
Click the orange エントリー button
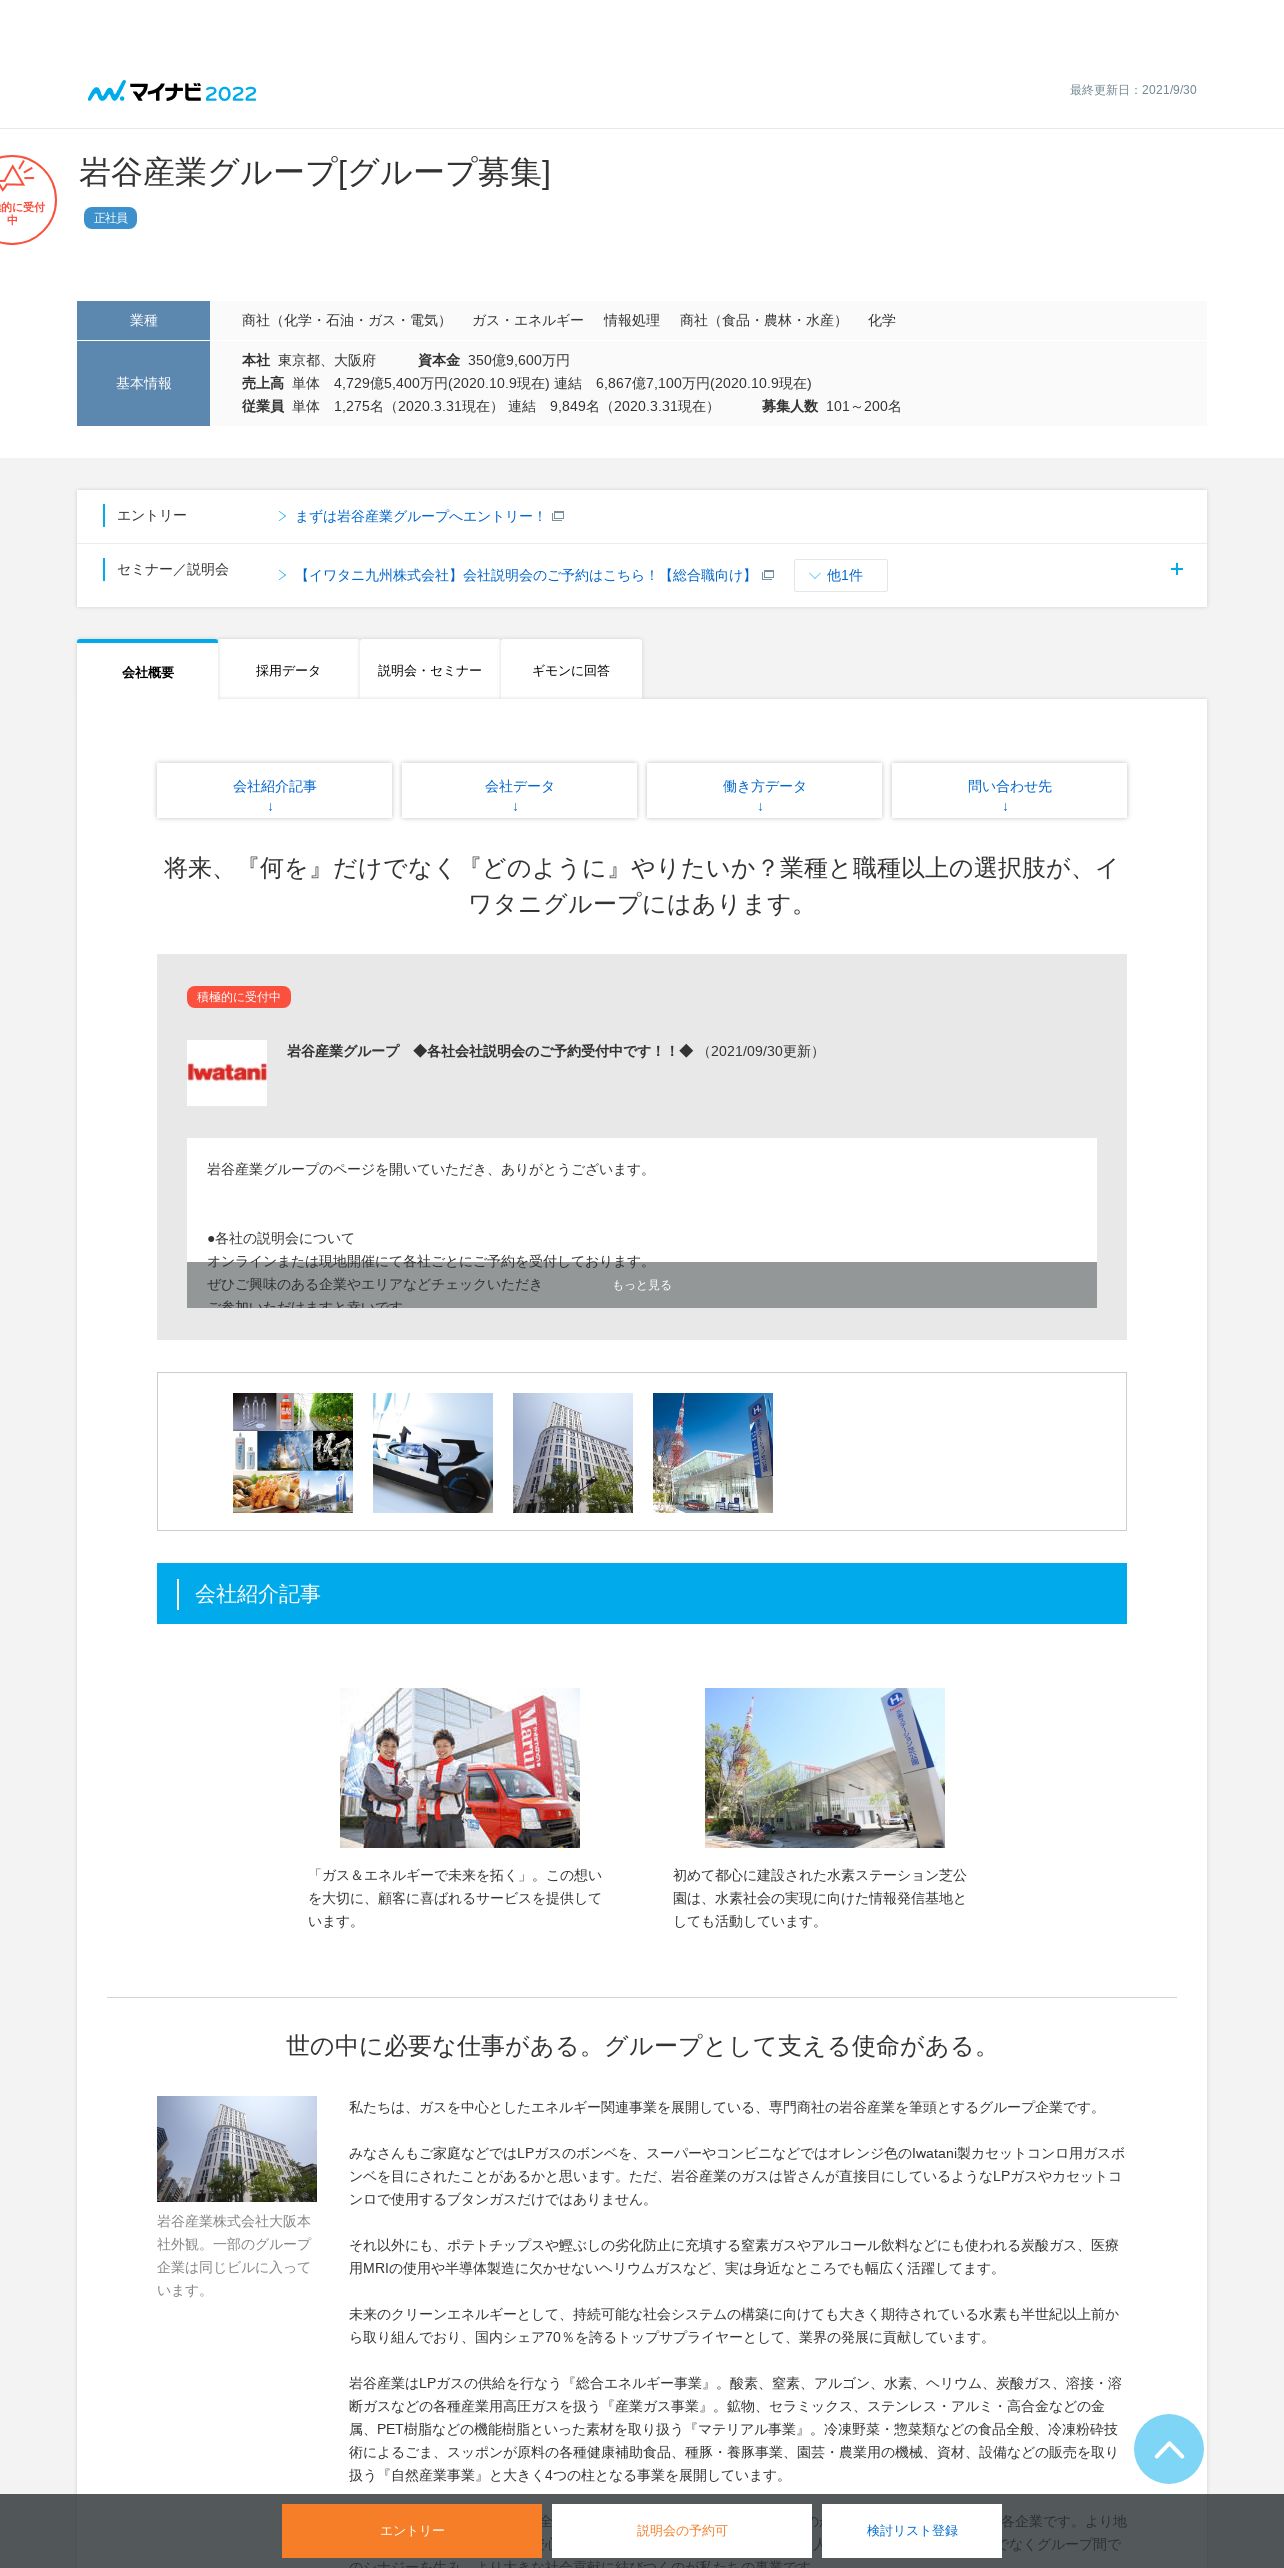click(412, 2530)
